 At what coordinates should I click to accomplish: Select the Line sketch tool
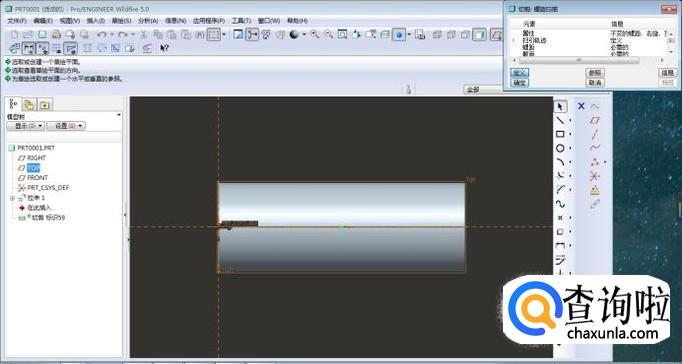click(x=560, y=120)
